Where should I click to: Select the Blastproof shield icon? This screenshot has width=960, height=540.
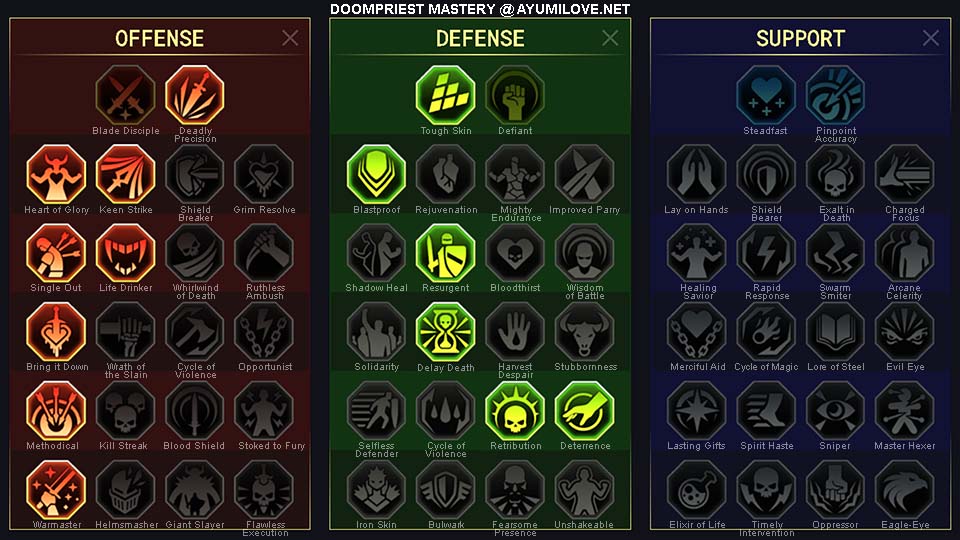(x=376, y=174)
